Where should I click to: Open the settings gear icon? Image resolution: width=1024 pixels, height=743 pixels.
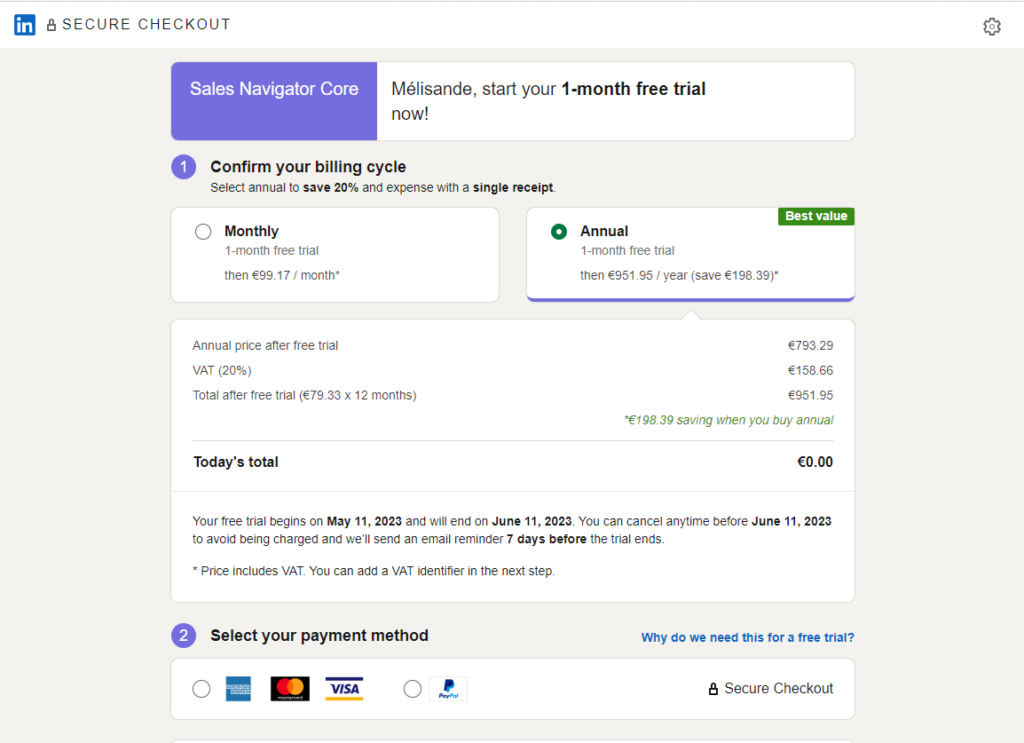992,27
